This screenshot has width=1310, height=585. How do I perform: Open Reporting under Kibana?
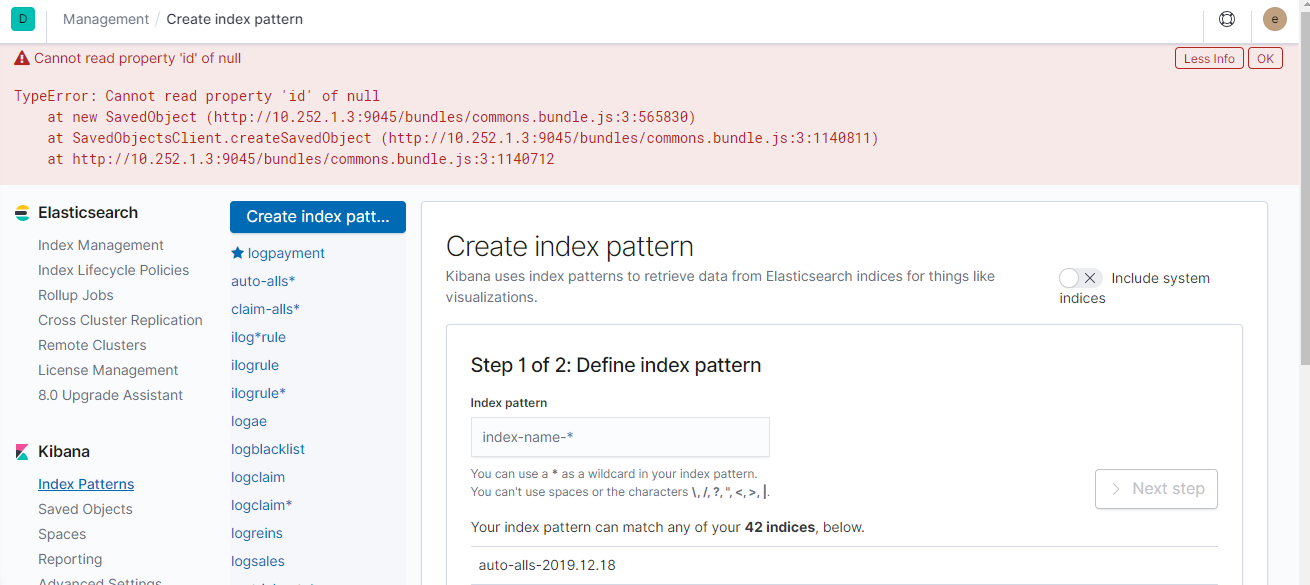70,559
